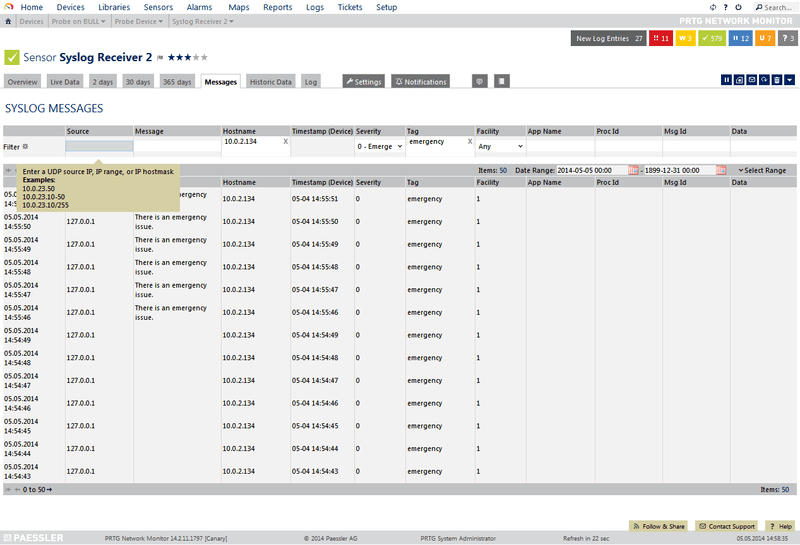Viewport: 800px width, 545px height.
Task: Open the Severity filter dropdown
Action: [380, 146]
